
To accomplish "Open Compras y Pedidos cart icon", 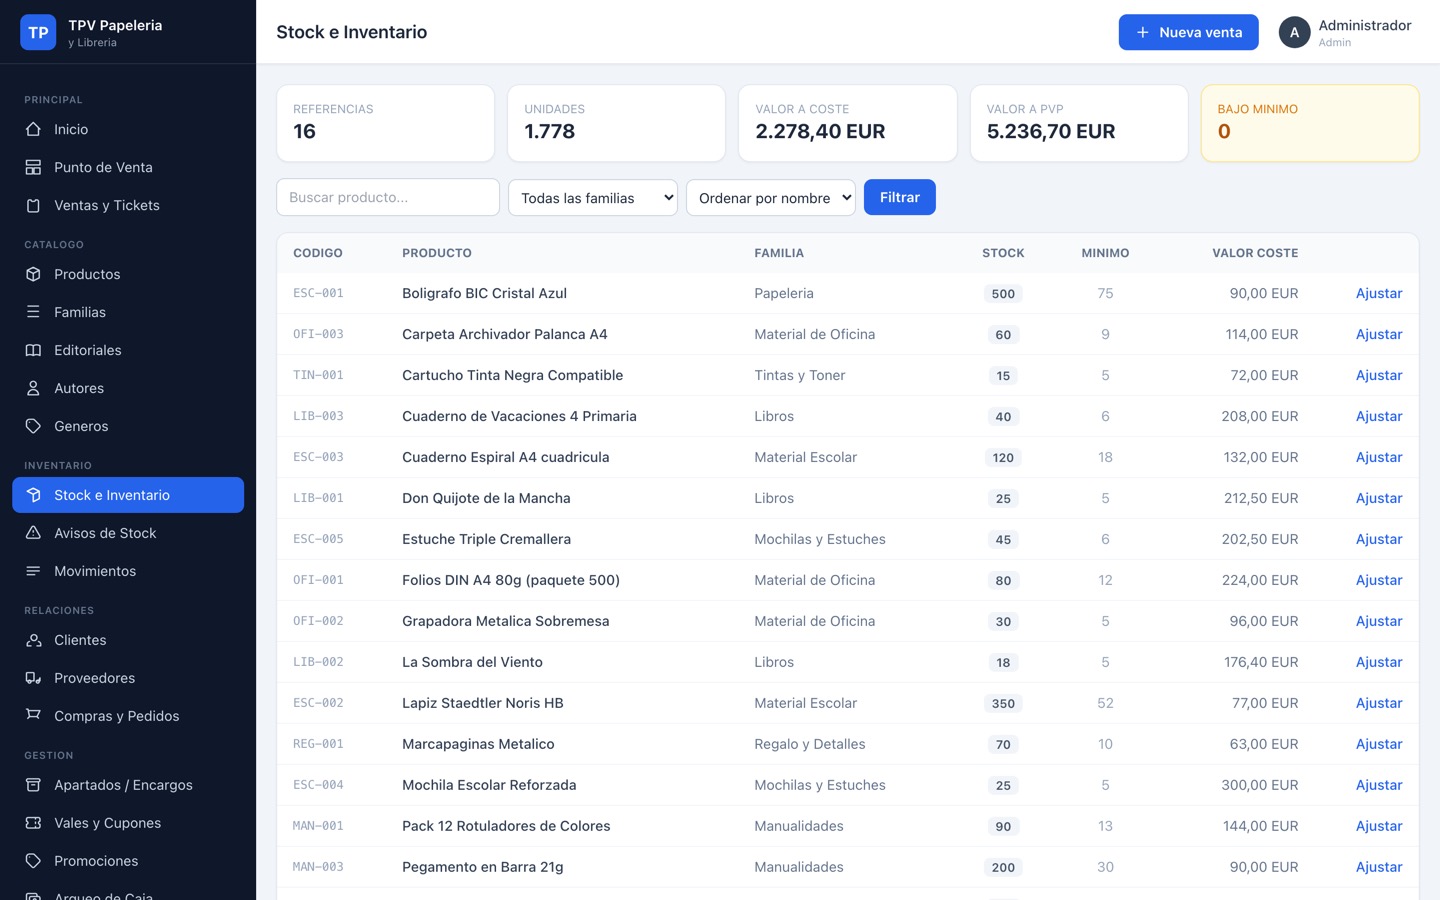I will tap(33, 716).
